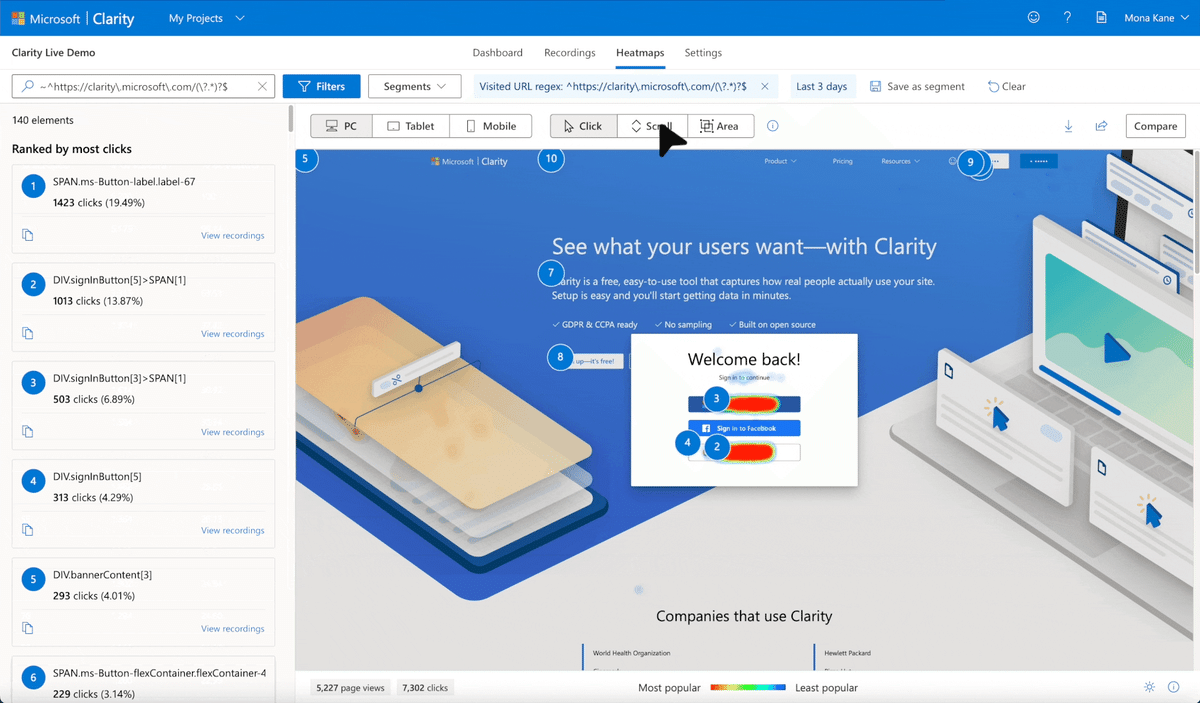Screen dimensions: 1200x703
Task: Open the info icon at the bottom right
Action: coord(1173,687)
